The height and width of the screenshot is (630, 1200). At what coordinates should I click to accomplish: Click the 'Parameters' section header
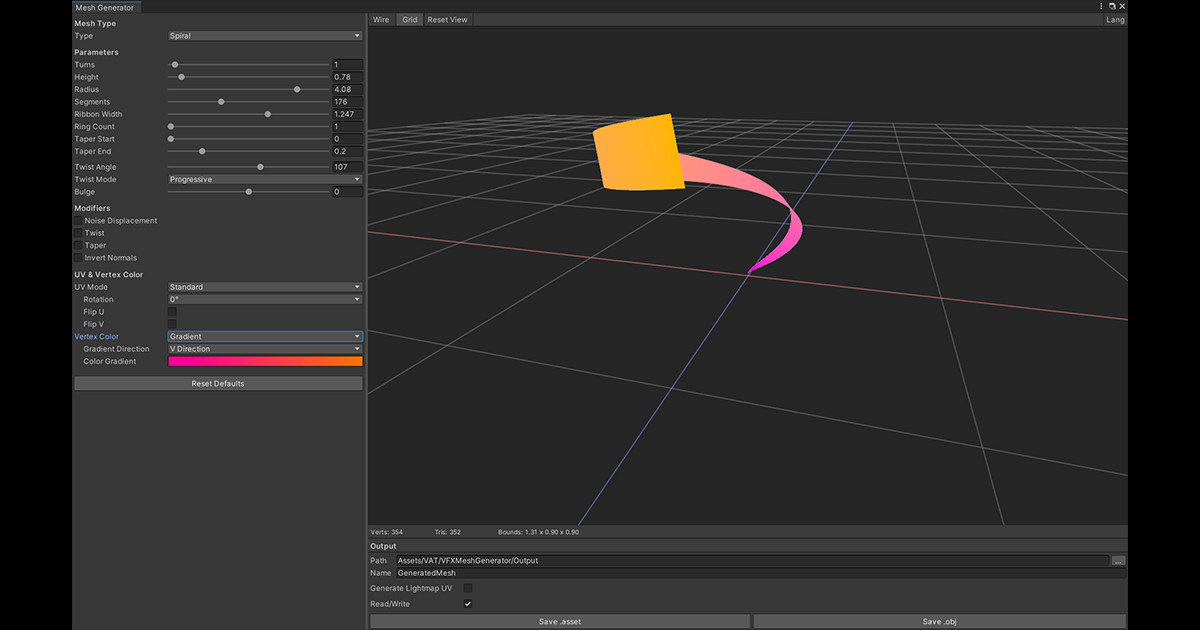click(96, 52)
